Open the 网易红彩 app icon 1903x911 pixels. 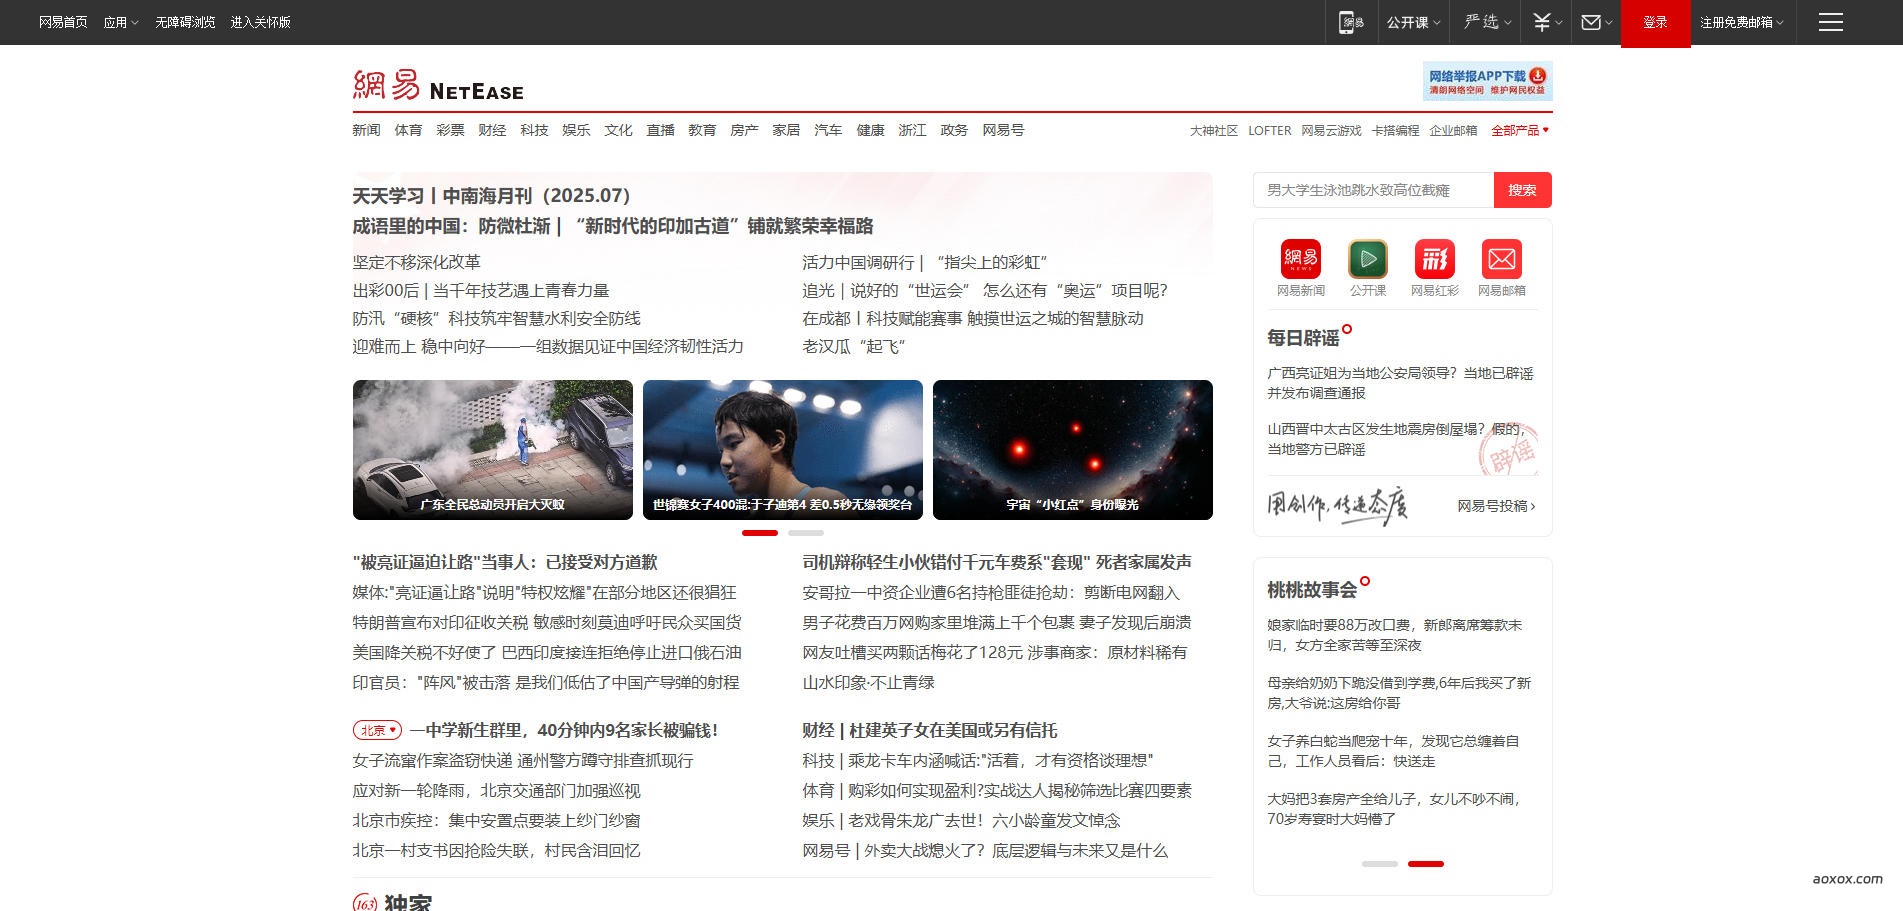[x=1434, y=259]
